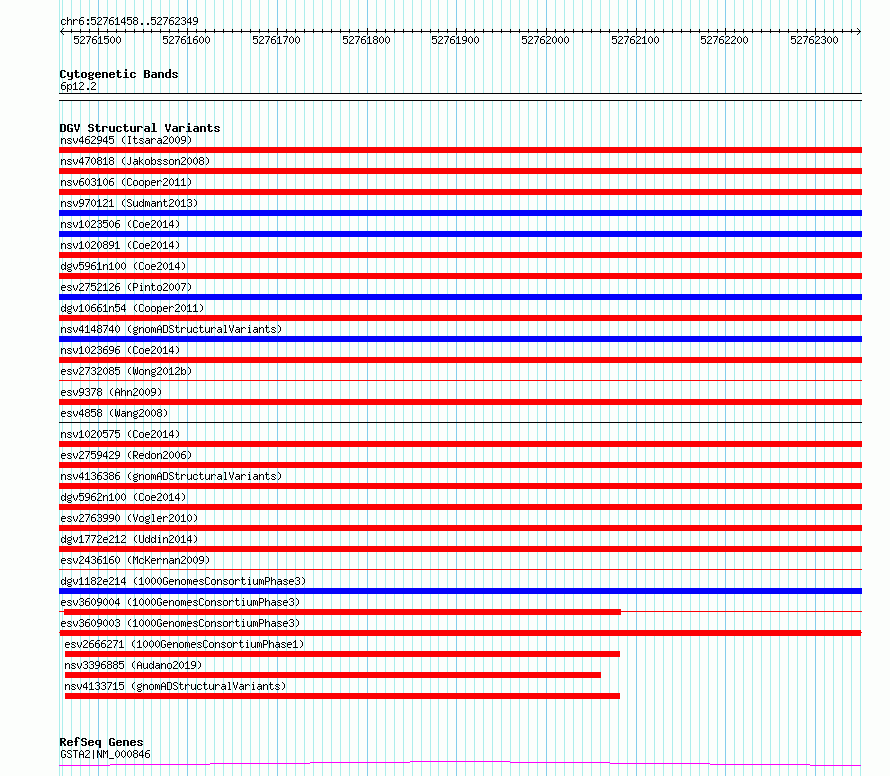
Task: Select the DGV Structural Variants track title
Action: click(x=140, y=128)
